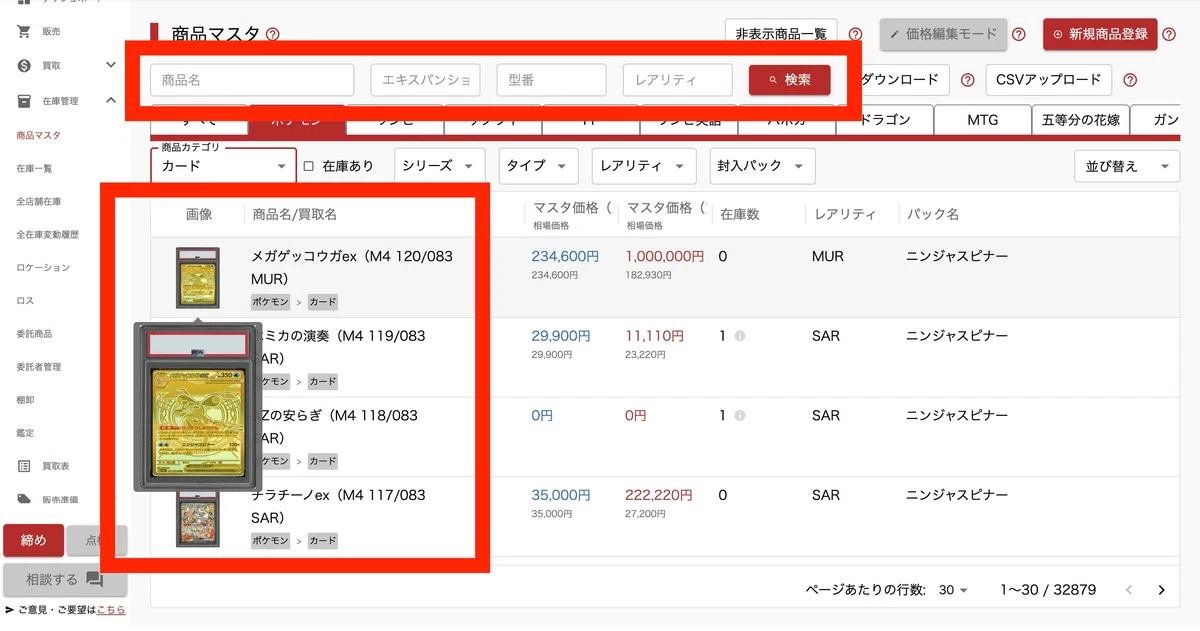The width and height of the screenshot is (1200, 631).
Task: Open 全在庫変動履歴 in the sidebar
Action: coord(47,234)
